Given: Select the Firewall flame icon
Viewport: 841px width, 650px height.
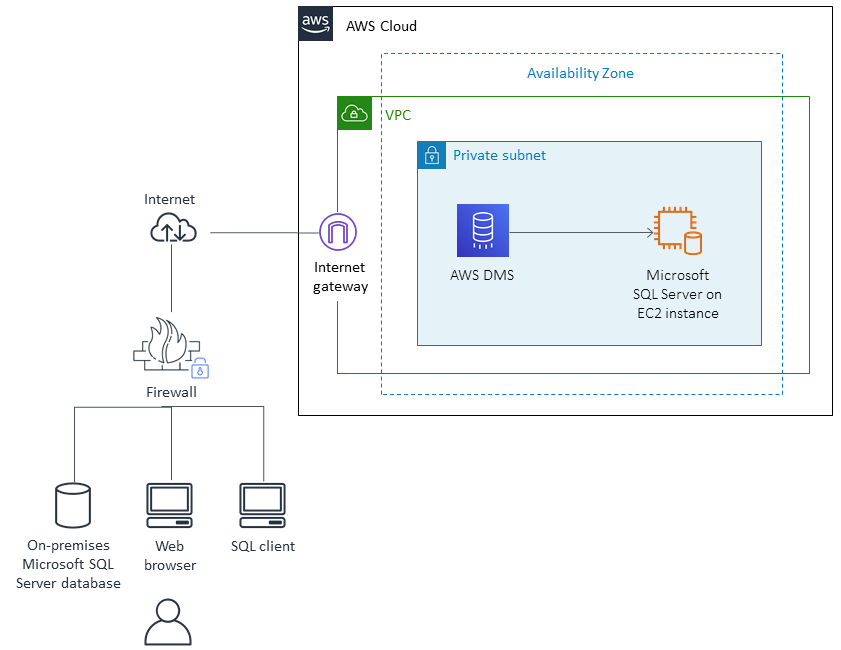Looking at the screenshot, I should point(165,344).
